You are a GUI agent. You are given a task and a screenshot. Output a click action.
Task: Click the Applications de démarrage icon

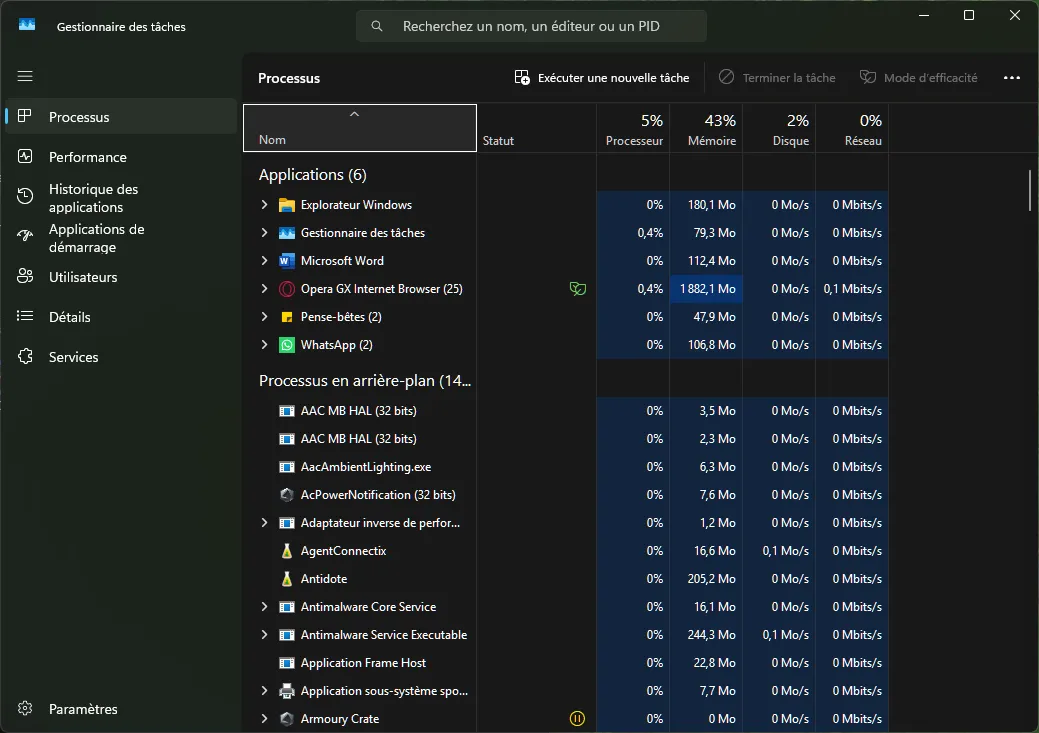[25, 235]
